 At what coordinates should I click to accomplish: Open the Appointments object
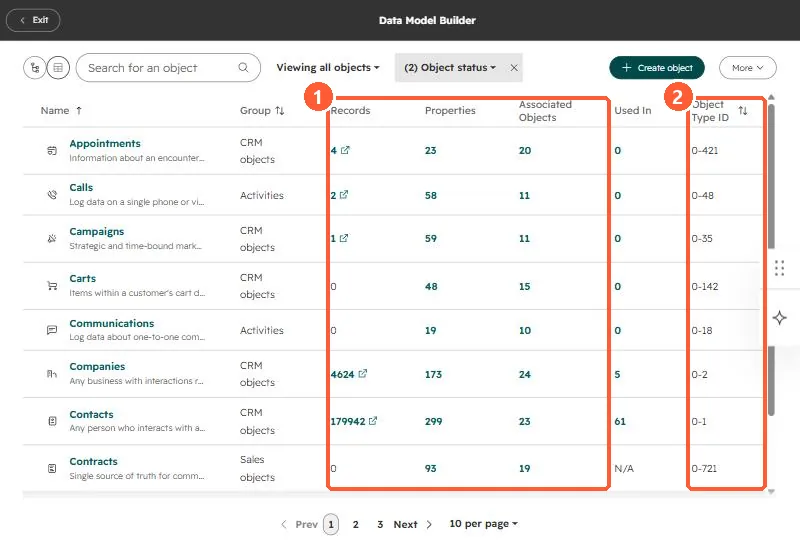coord(105,143)
